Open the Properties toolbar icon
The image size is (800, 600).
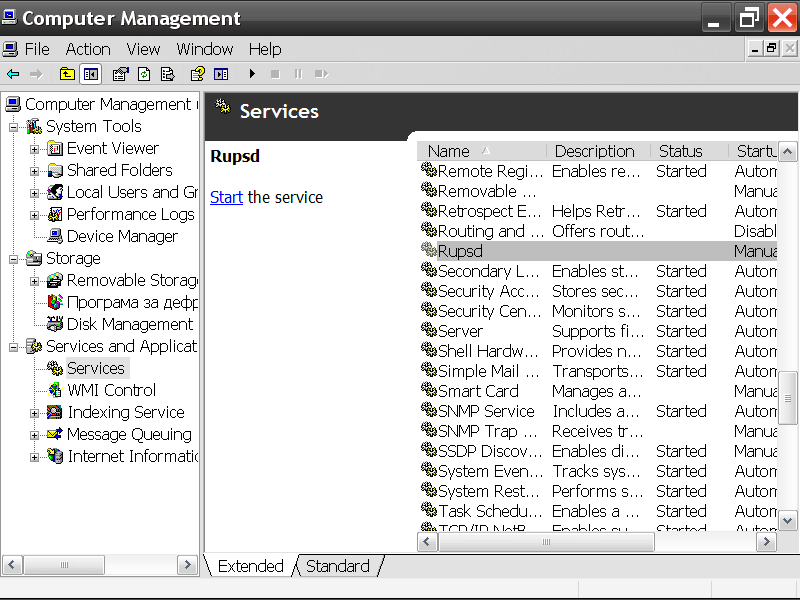click(x=120, y=74)
